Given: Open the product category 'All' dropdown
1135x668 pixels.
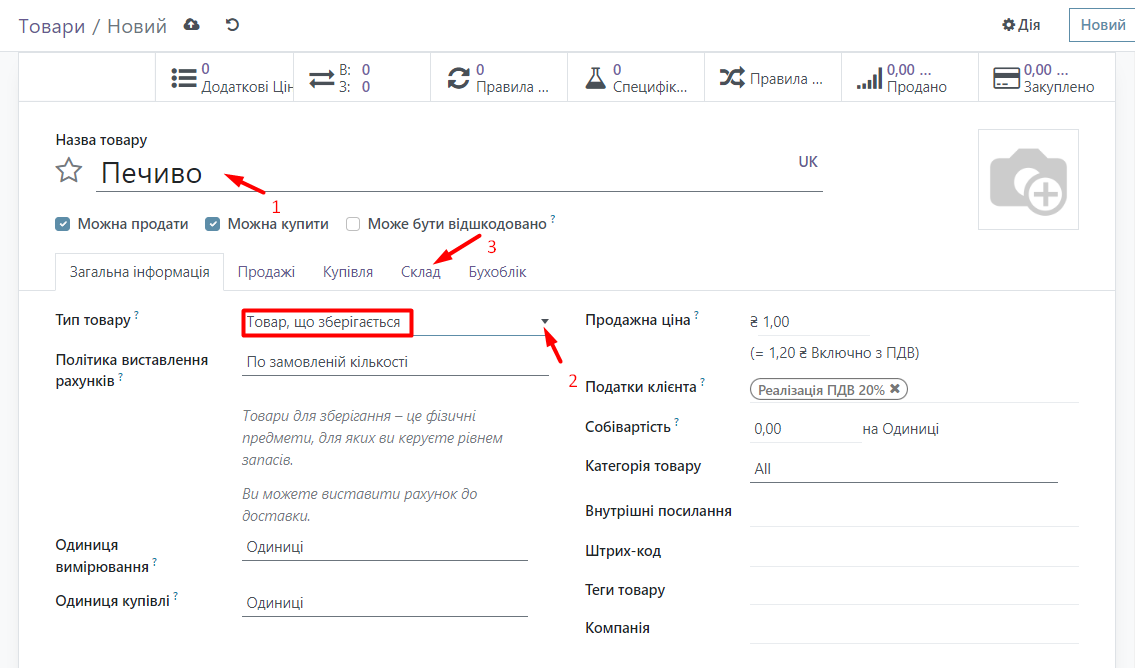Looking at the screenshot, I should 902,468.
